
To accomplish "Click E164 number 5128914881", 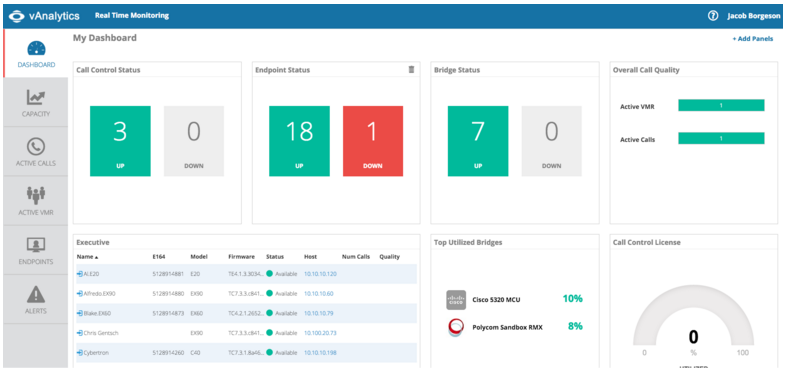I will pyautogui.click(x=168, y=274).
